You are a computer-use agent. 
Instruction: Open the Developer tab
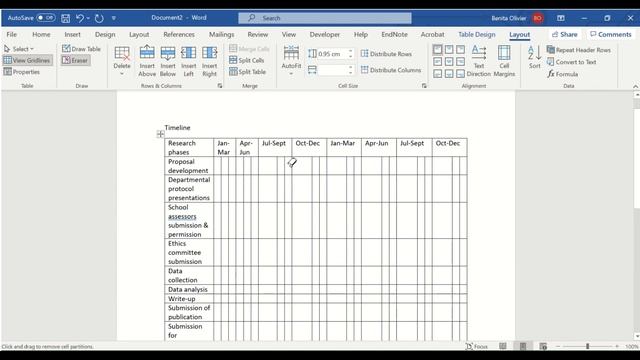324,35
